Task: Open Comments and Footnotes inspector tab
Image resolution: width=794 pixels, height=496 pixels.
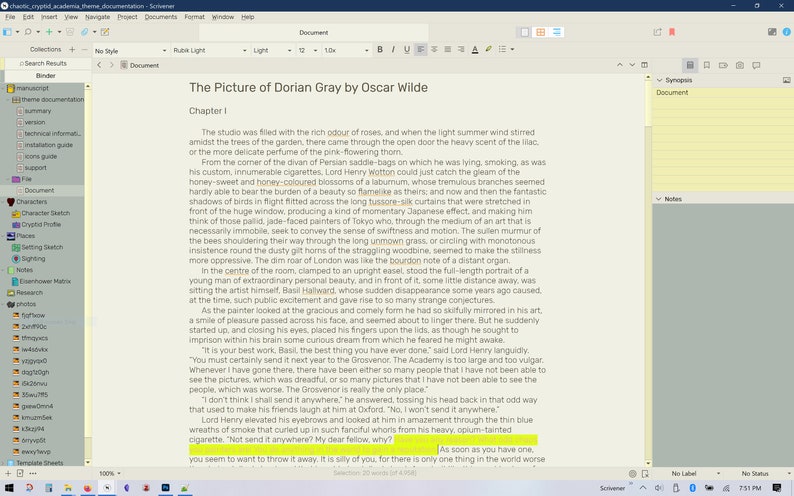Action: tap(757, 65)
